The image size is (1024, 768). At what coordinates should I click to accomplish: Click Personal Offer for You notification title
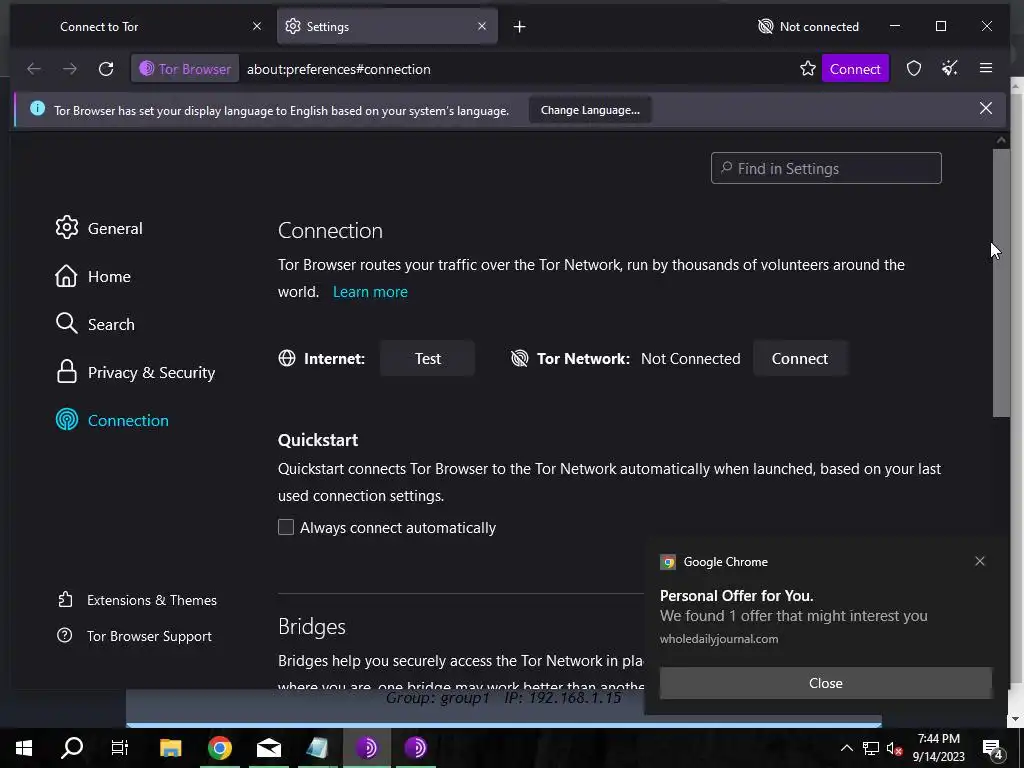[x=737, y=596]
